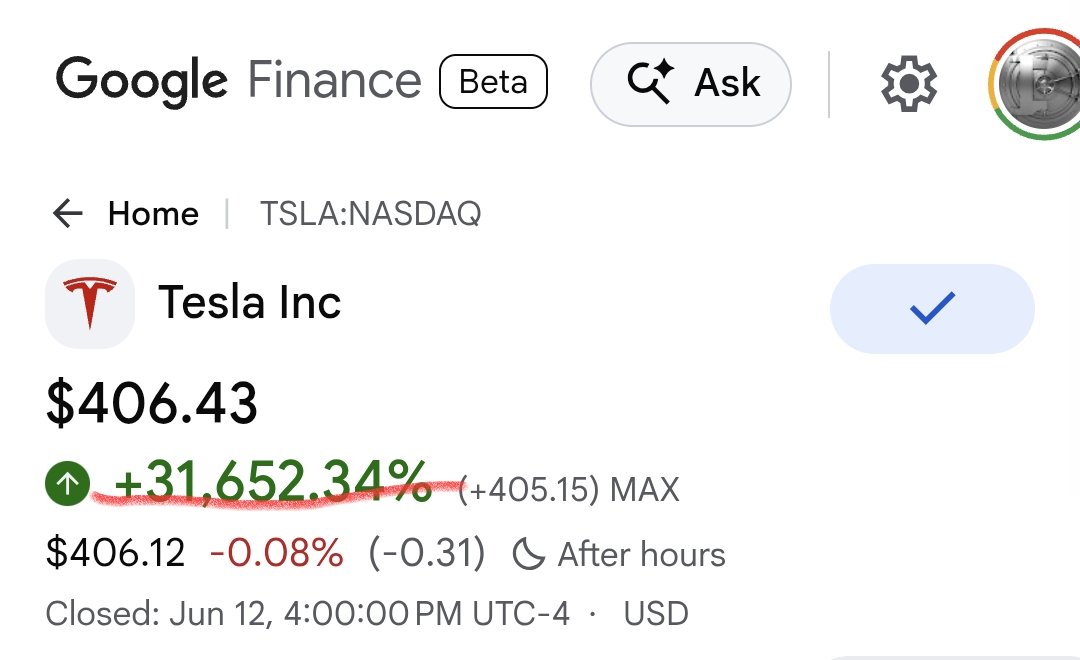Open the Ask search button
This screenshot has height=660, width=1080.
coord(691,84)
